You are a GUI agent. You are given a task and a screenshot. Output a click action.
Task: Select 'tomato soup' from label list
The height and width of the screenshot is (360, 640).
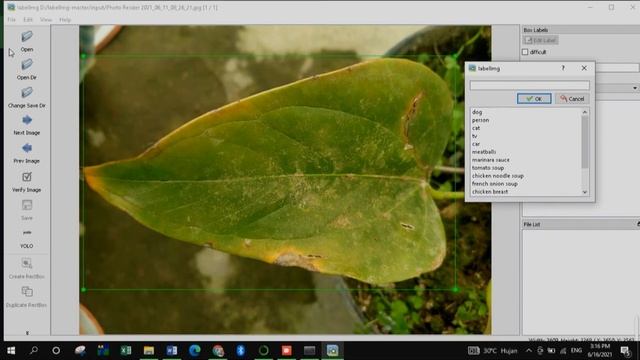click(x=488, y=168)
